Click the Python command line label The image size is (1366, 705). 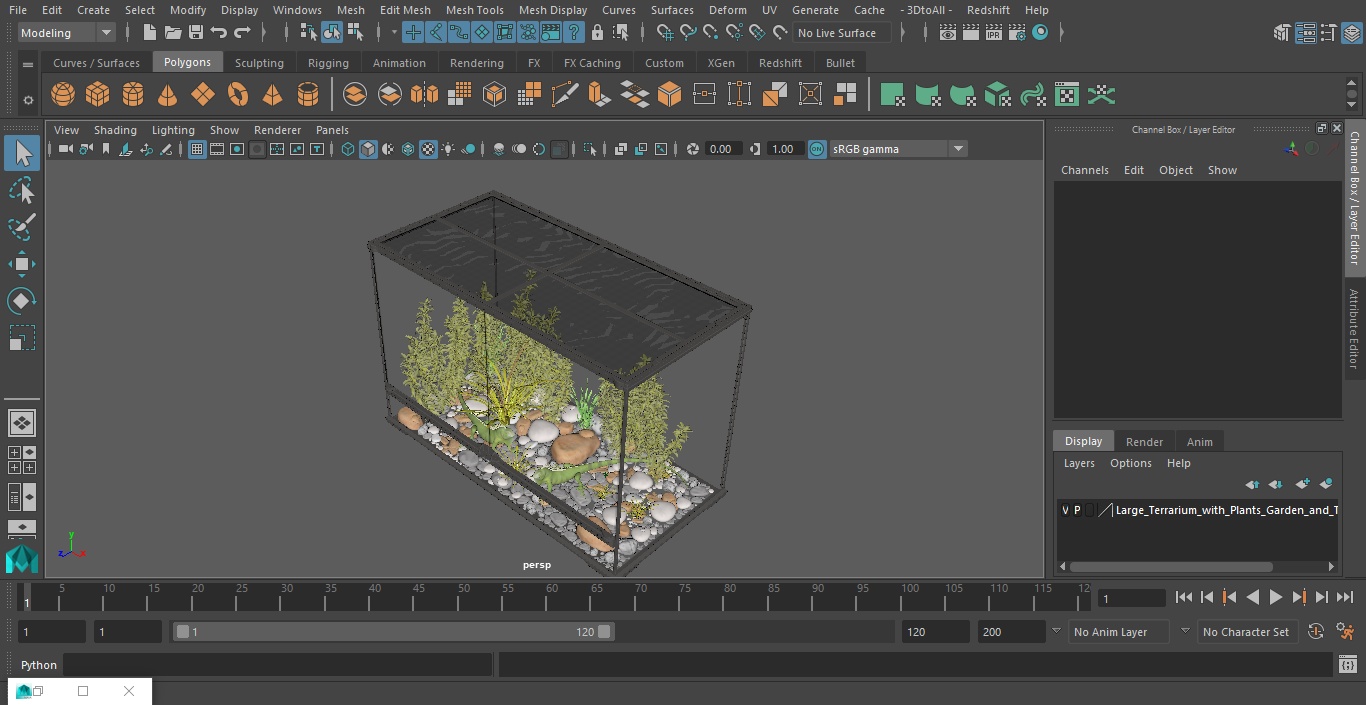(x=39, y=665)
